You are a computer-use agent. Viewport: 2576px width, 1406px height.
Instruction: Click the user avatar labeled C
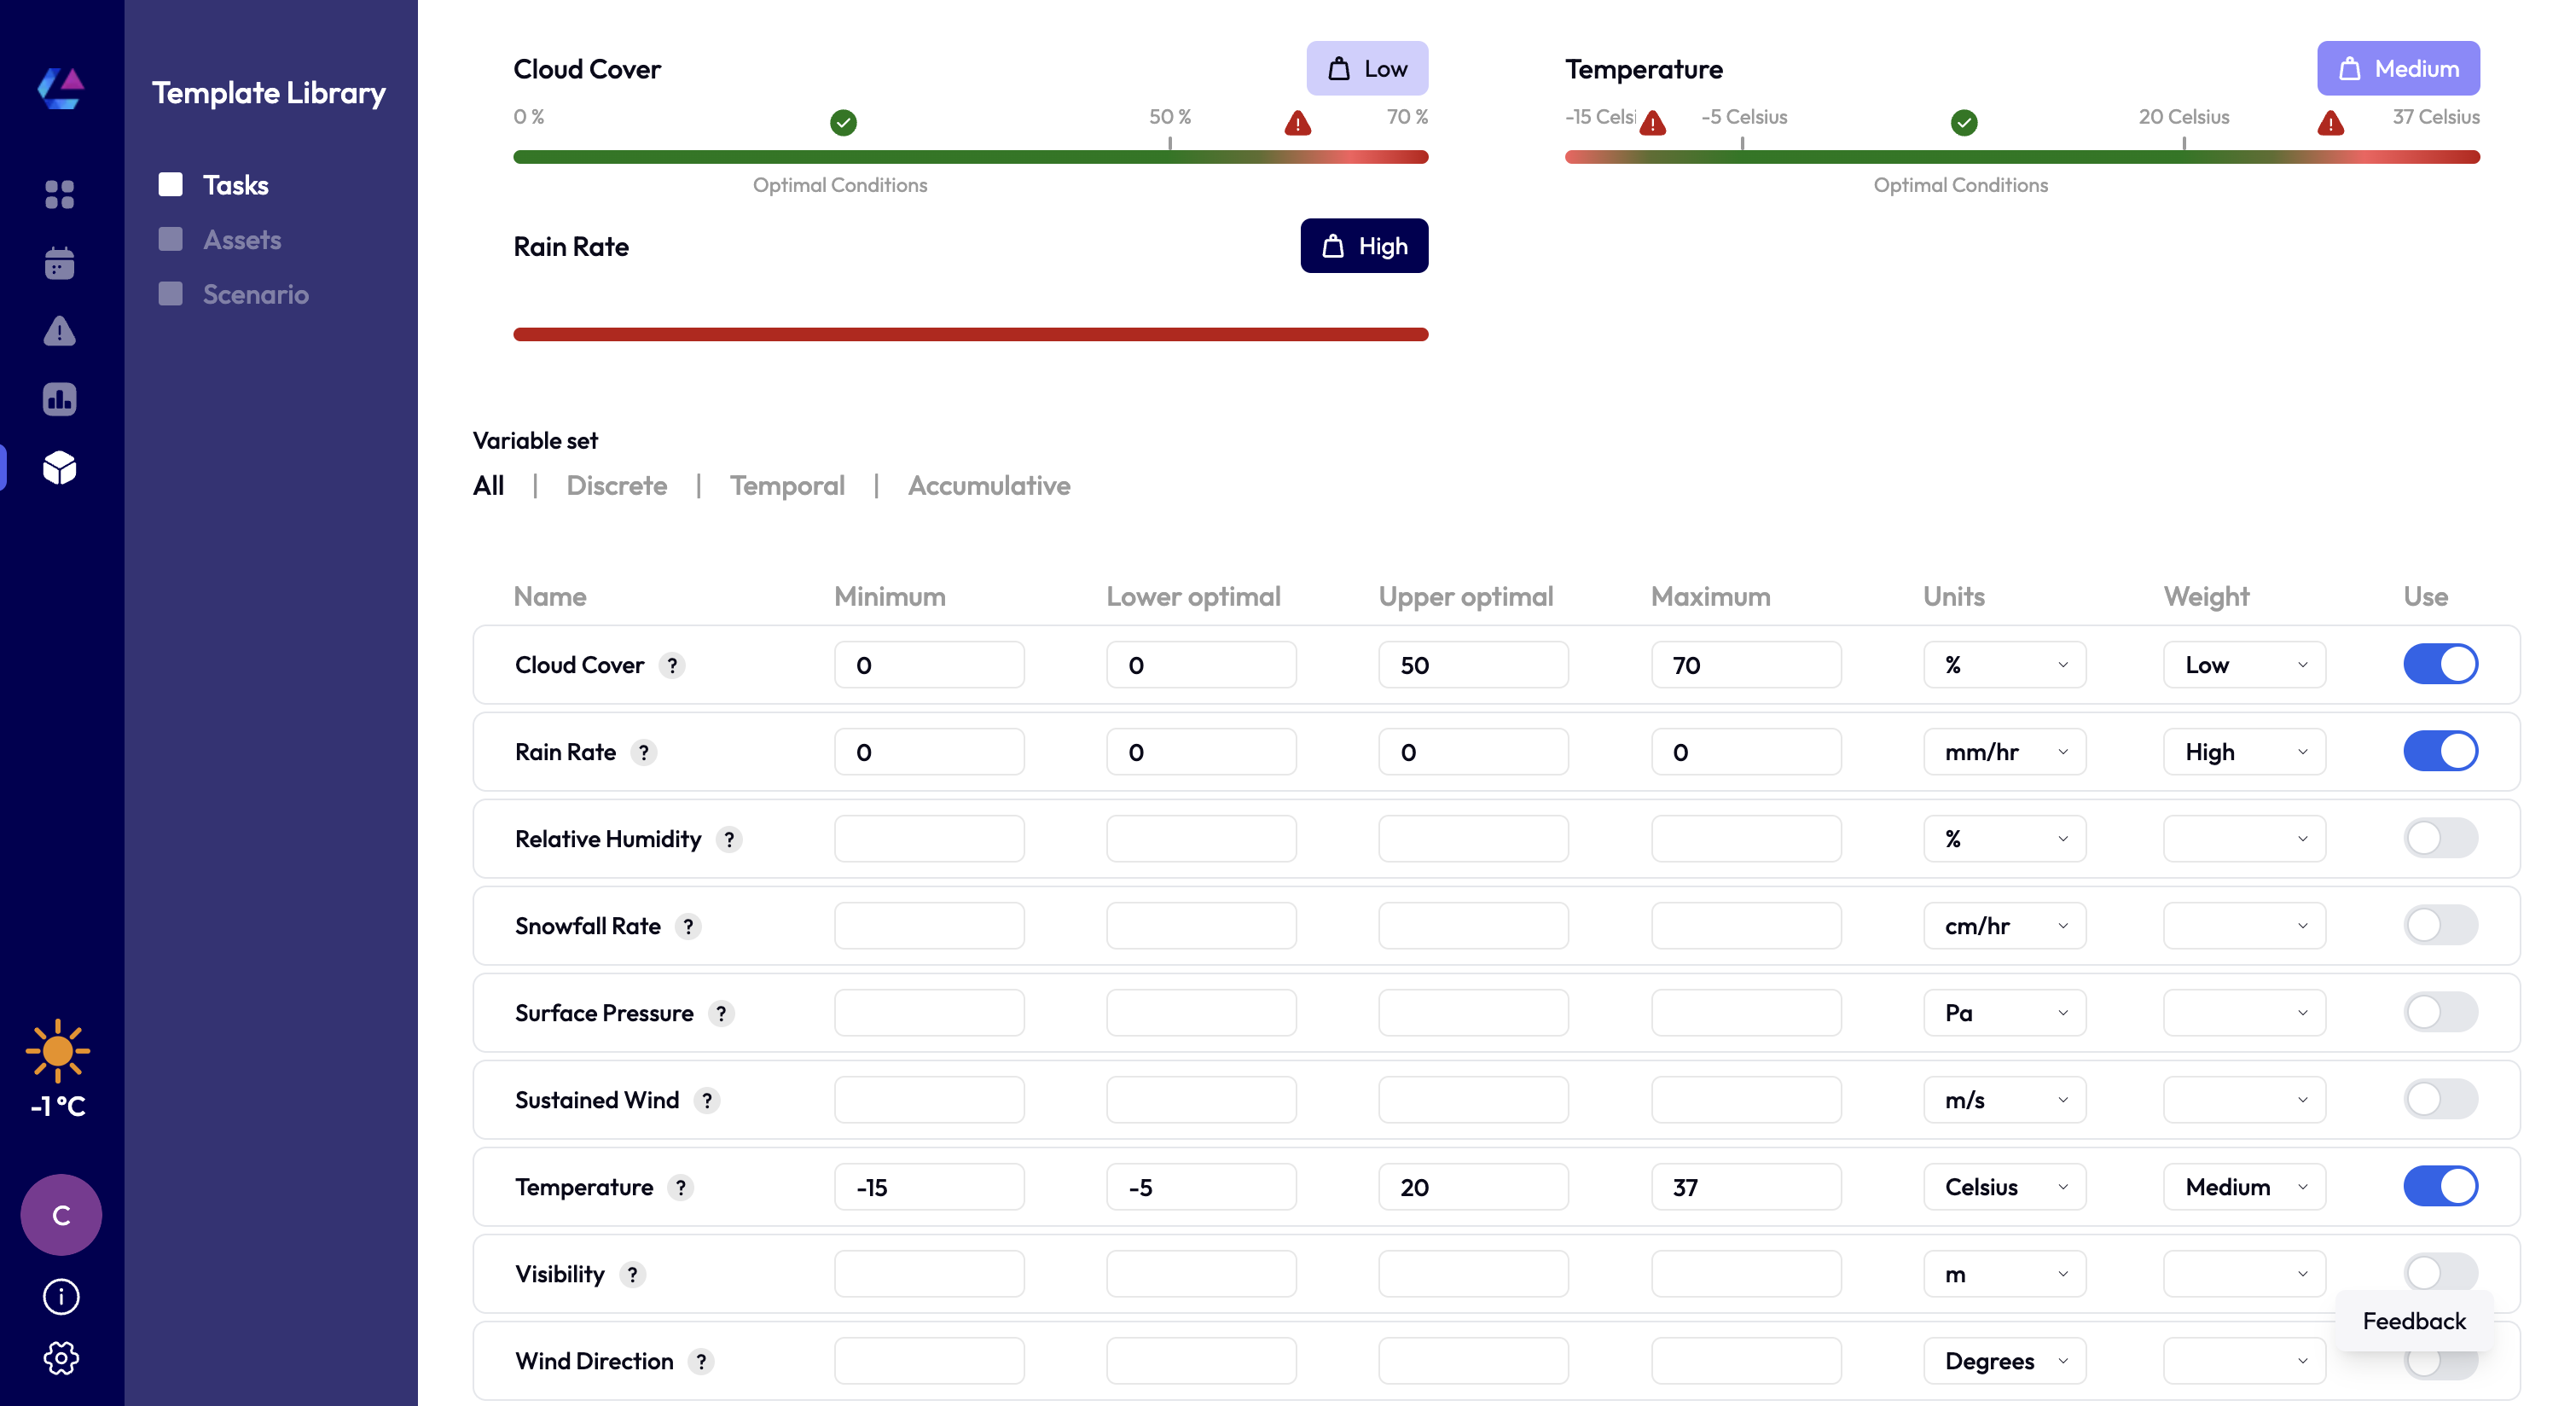(x=61, y=1215)
